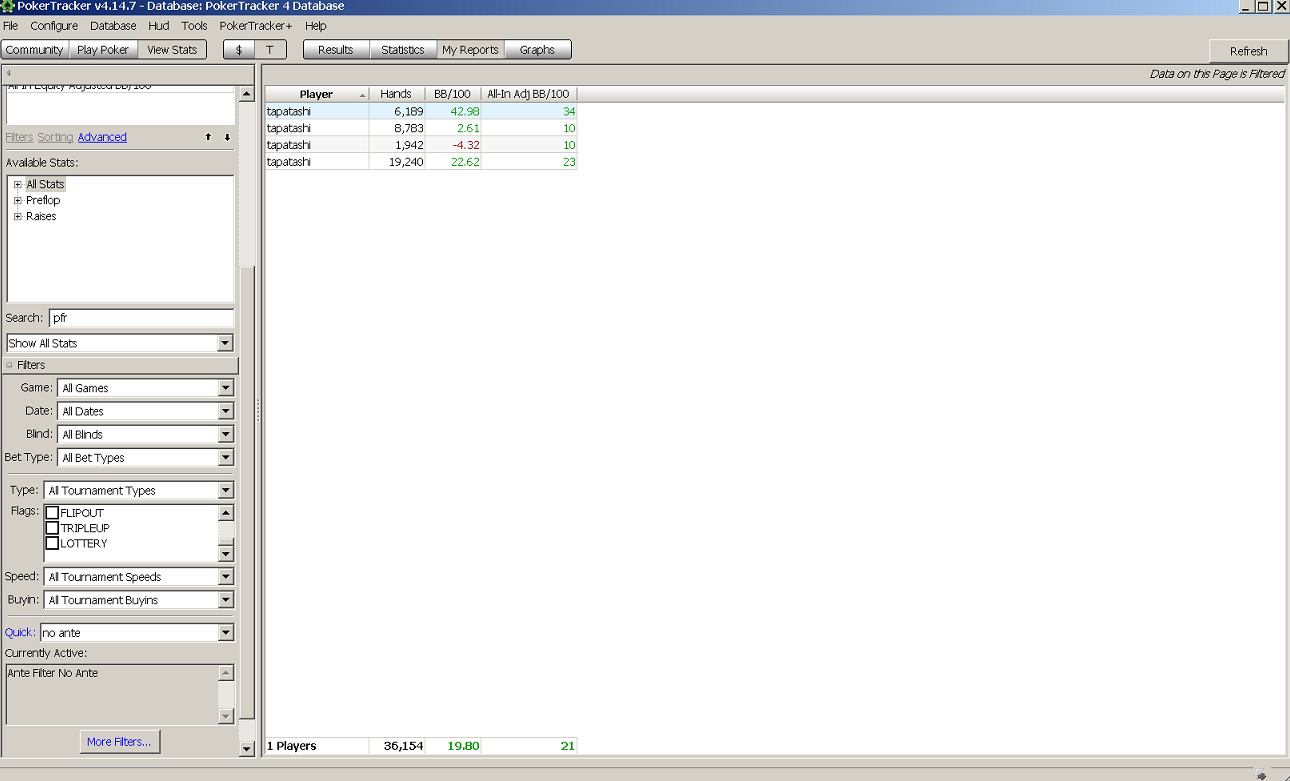Image resolution: width=1290 pixels, height=781 pixels.
Task: Open the tournament Speed dropdown
Action: click(x=225, y=577)
